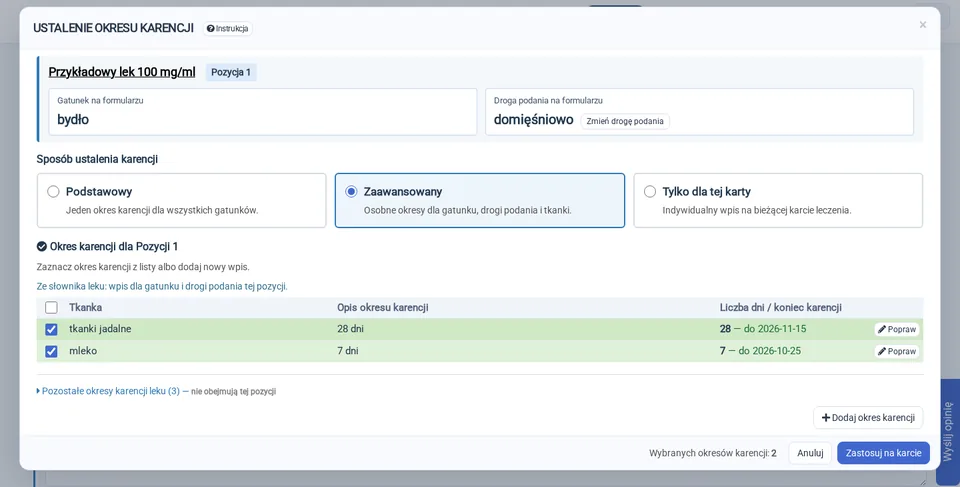Click the Sposób ustalenia karencji heading
960x487 pixels.
97,159
